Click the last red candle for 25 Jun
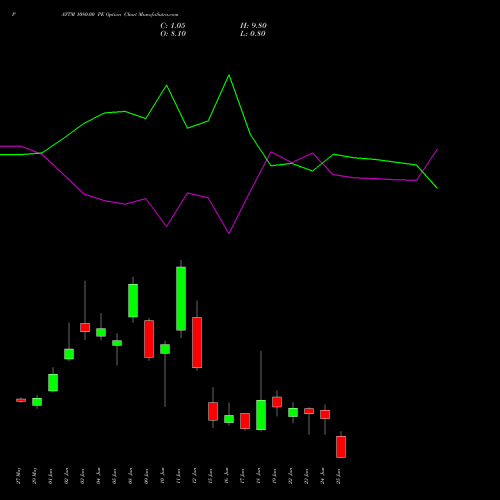Image resolution: width=500 pixels, height=500 pixels. (341, 447)
